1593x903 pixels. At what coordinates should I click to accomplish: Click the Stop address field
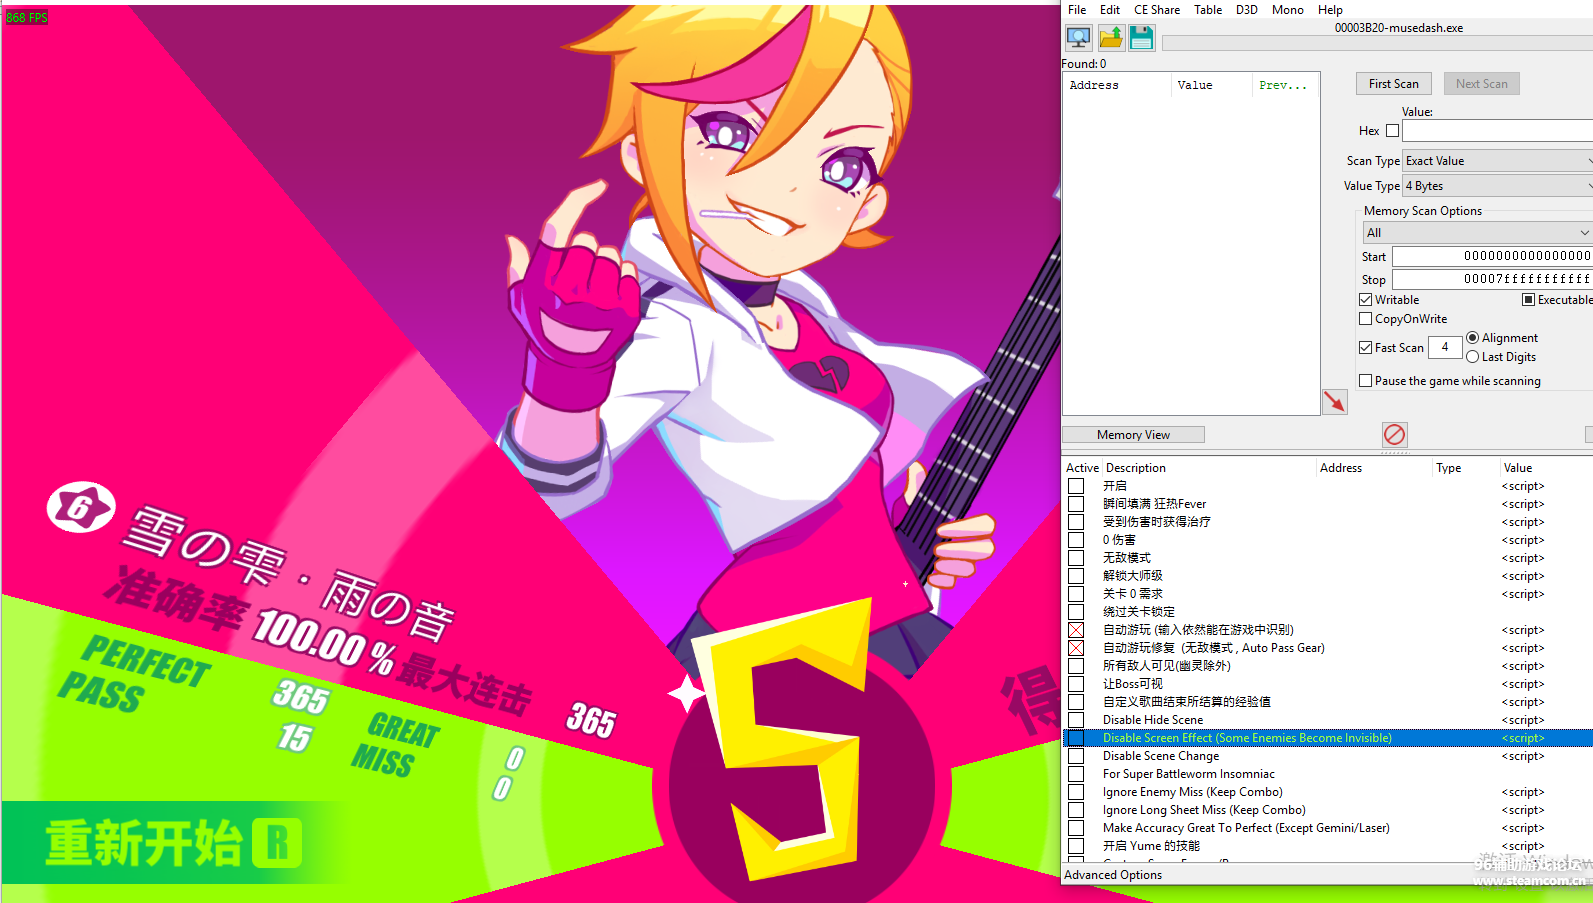click(x=1492, y=279)
